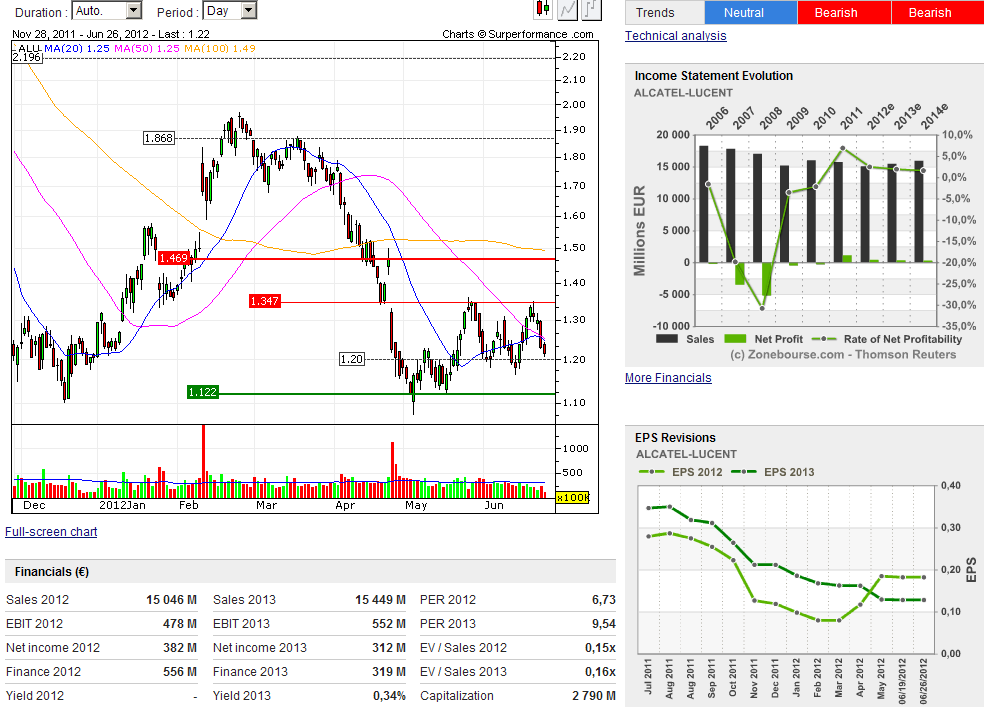Click the Capitalization value 2 790 M
This screenshot has width=984, height=707.
(594, 695)
